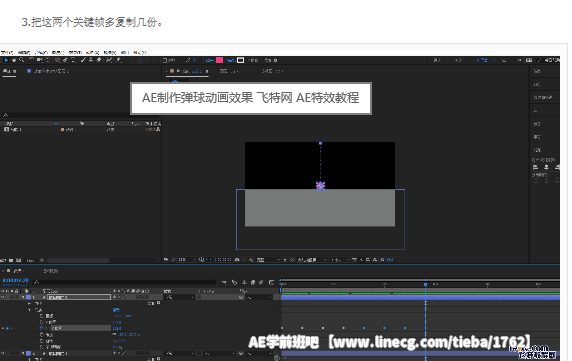
Task: Toggle visibility eye of second layer
Action: (x=3, y=353)
